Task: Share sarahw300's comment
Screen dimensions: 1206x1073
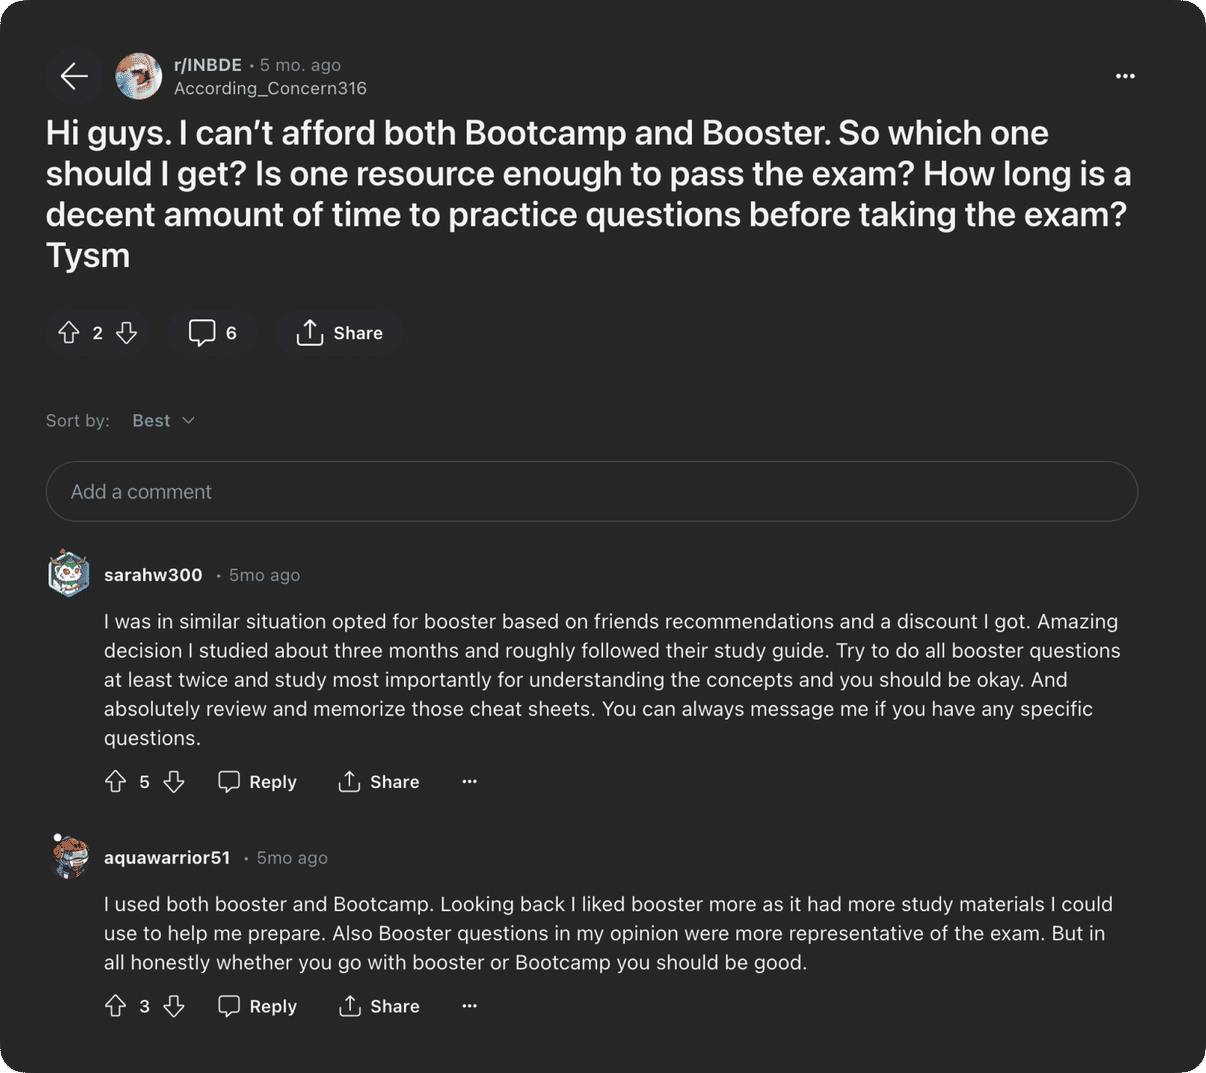Action: click(379, 782)
